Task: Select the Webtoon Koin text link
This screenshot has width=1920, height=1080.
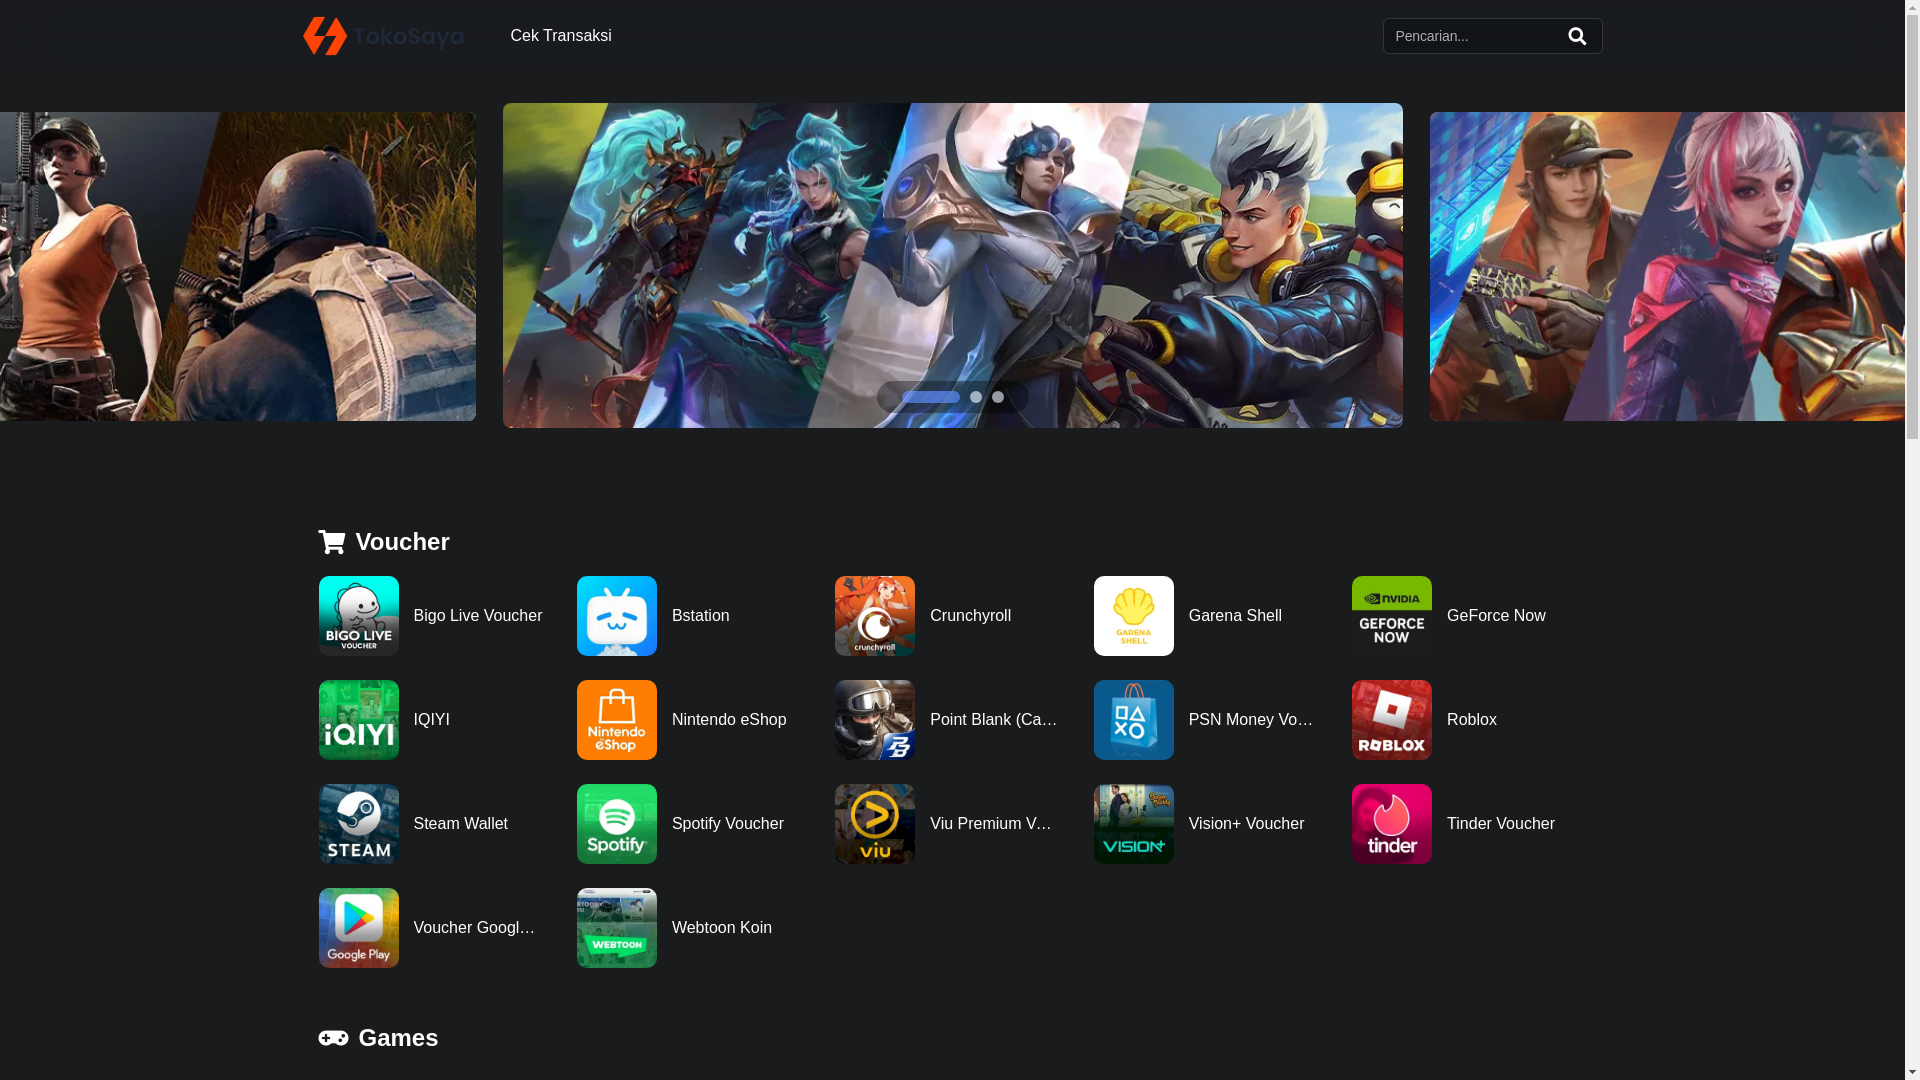Action: pyautogui.click(x=722, y=928)
